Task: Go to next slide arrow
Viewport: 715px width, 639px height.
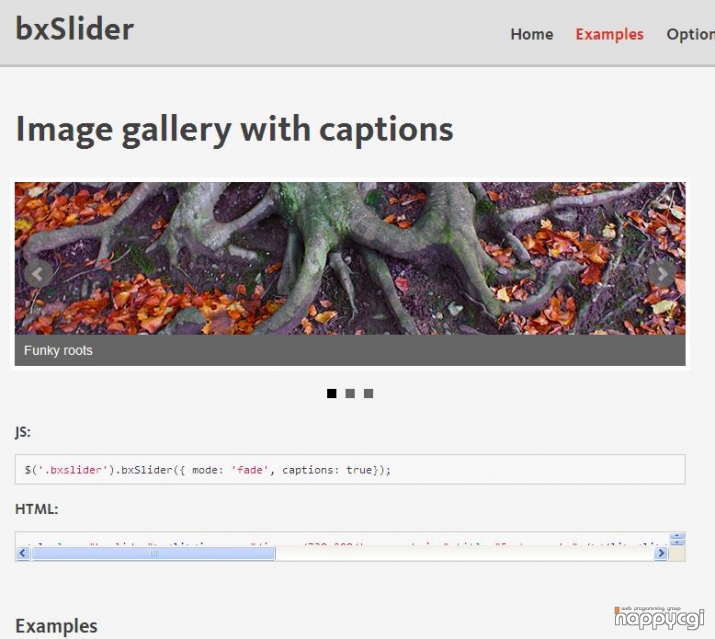Action: 662,274
